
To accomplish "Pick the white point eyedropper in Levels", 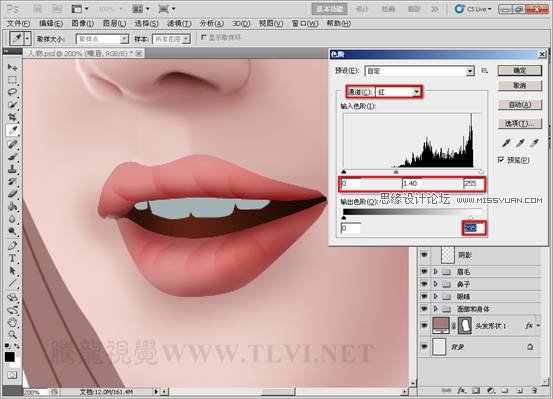I will coord(535,143).
